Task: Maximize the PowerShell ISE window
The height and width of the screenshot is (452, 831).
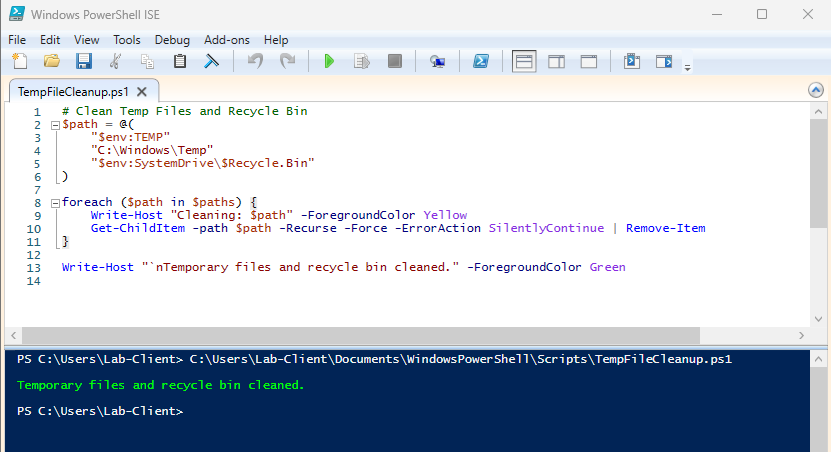Action: tap(762, 14)
